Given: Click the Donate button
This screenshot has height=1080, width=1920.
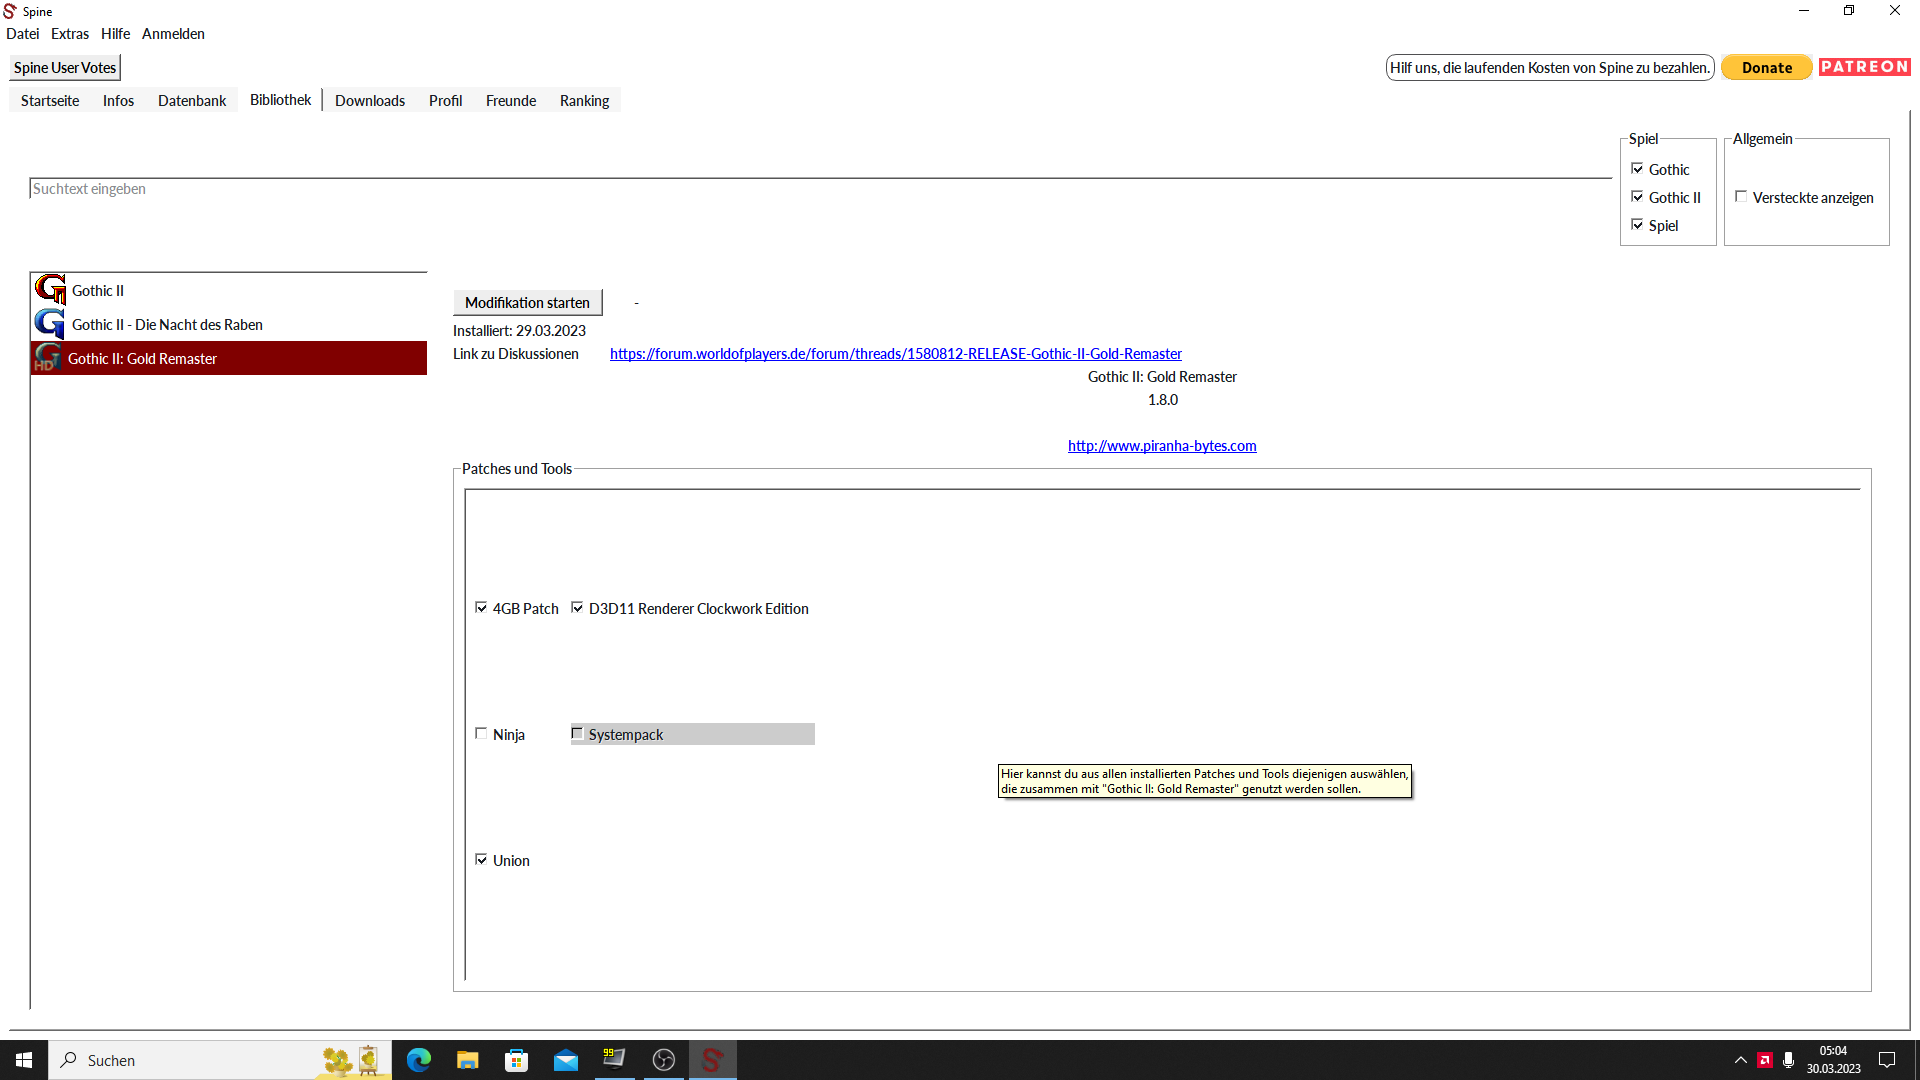Looking at the screenshot, I should [1766, 67].
